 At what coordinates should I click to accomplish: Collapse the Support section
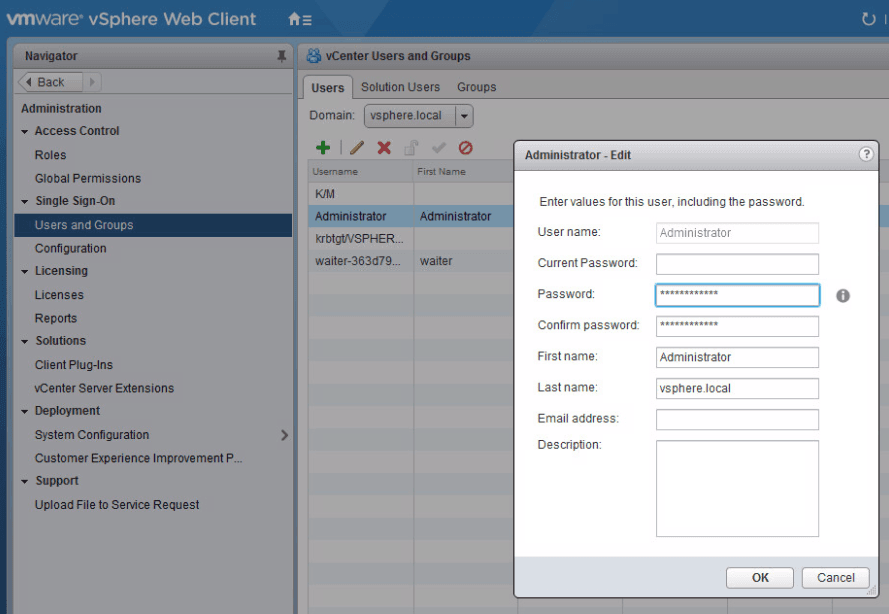(x=24, y=481)
